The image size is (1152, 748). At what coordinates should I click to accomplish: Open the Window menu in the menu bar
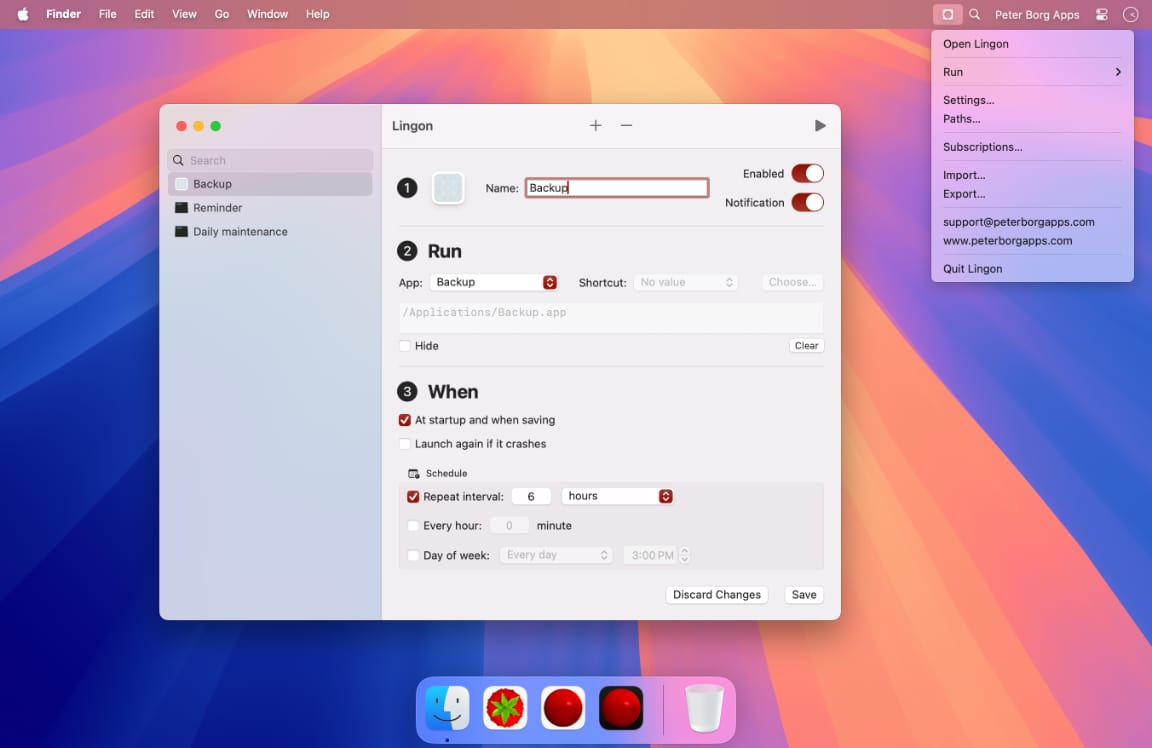(267, 14)
